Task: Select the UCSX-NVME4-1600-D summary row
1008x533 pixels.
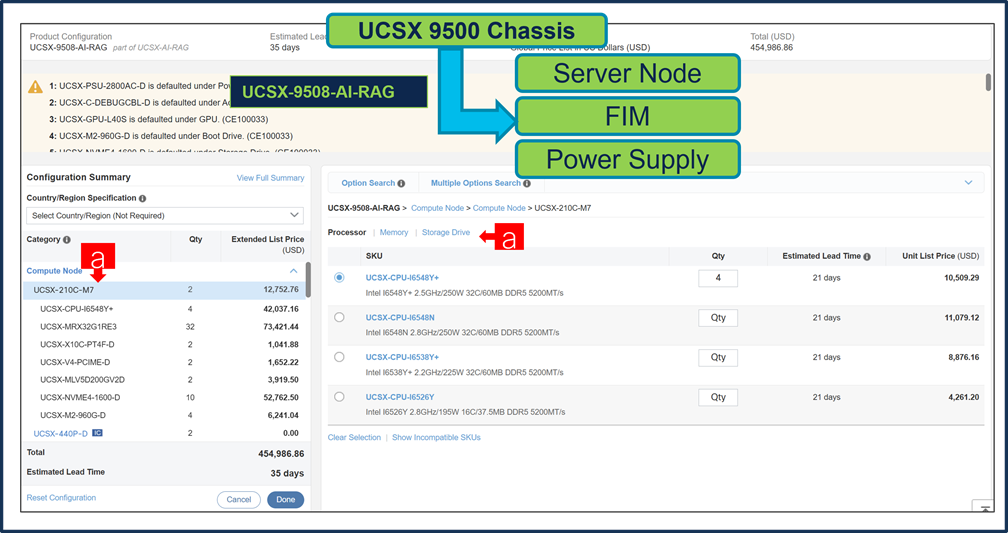Action: pyautogui.click(x=165, y=397)
